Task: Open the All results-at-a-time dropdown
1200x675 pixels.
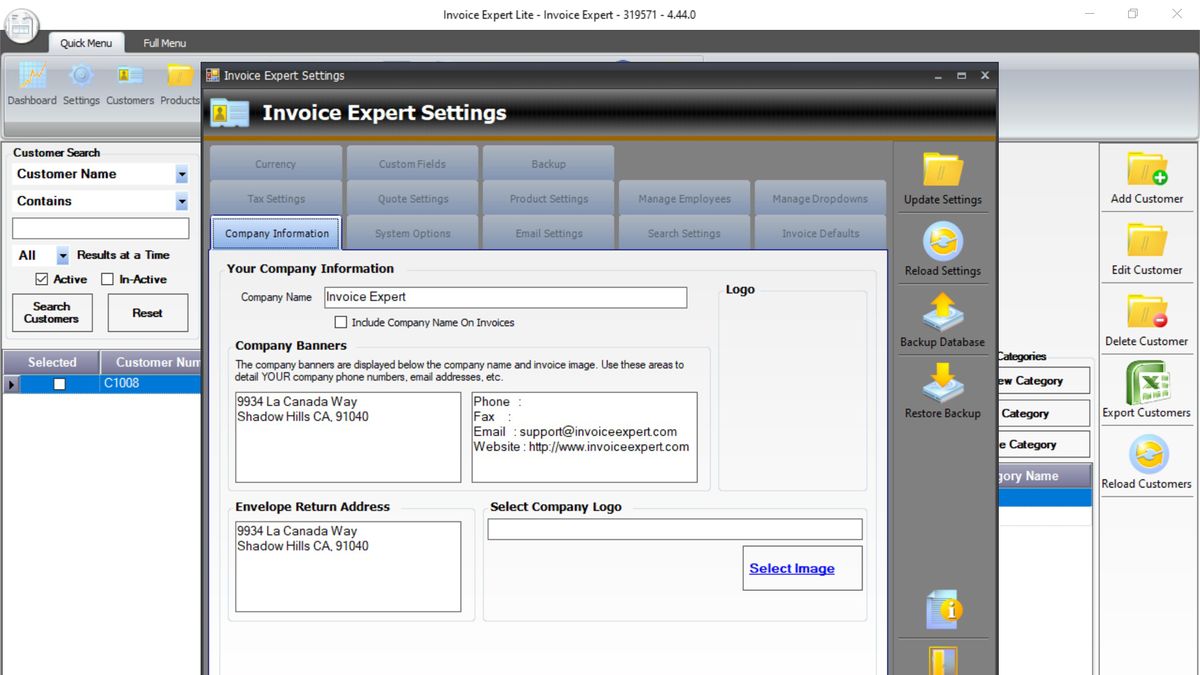Action: tap(63, 255)
